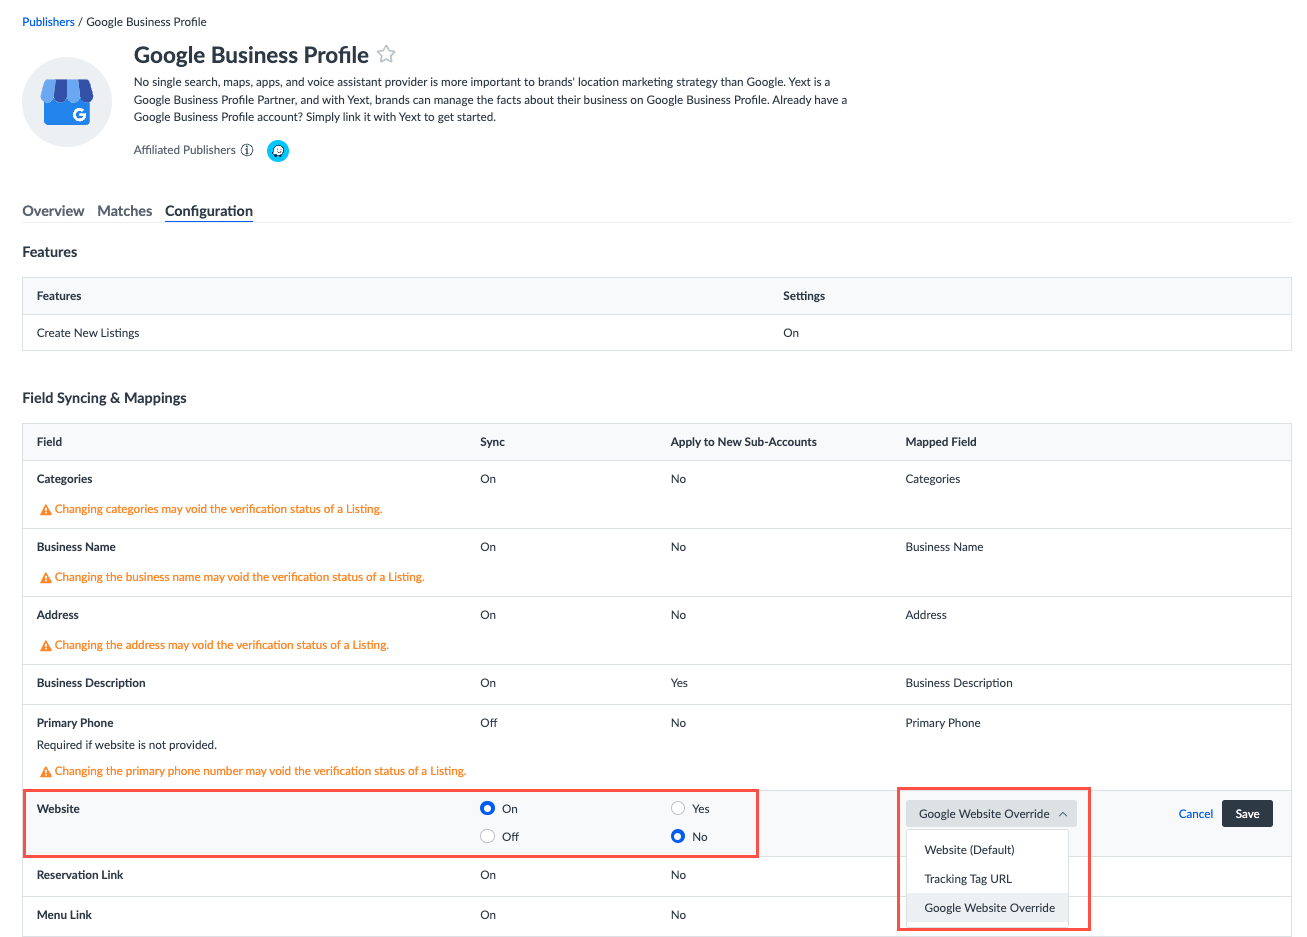Click 'Required if website is not provided' note
1307x937 pixels.
(127, 745)
